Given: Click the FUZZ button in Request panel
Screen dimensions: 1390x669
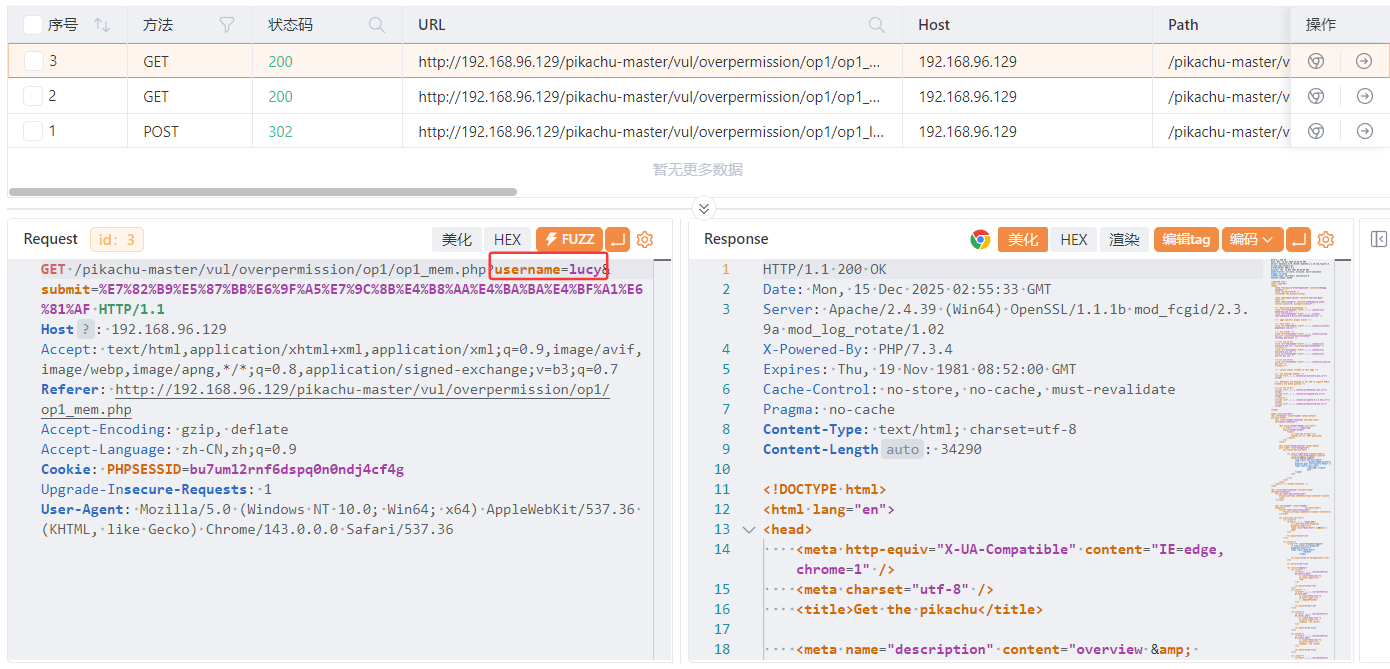Looking at the screenshot, I should click(569, 239).
